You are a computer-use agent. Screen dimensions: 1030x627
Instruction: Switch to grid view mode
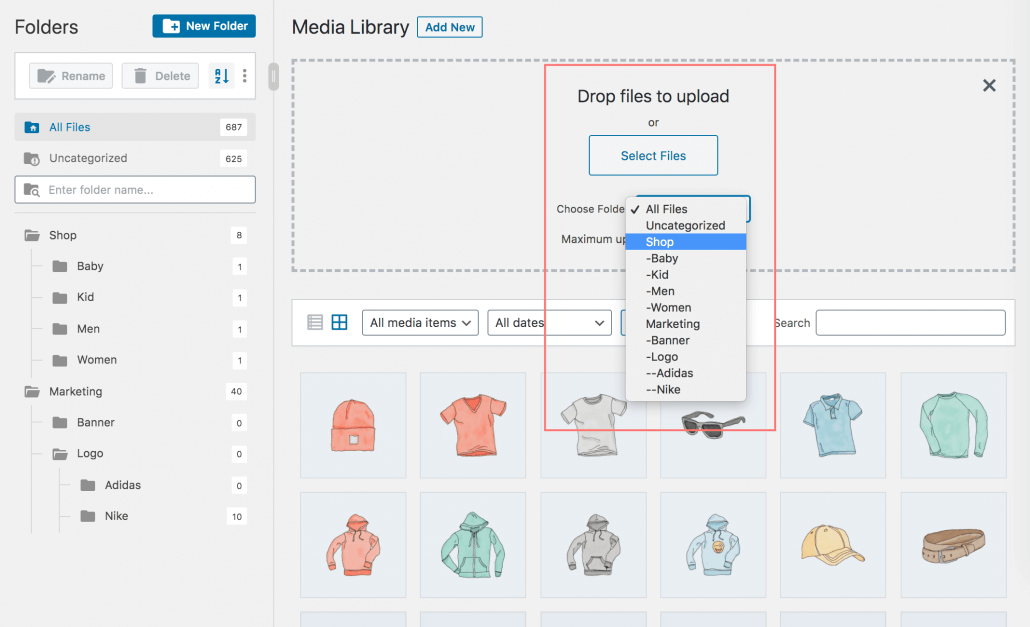340,322
